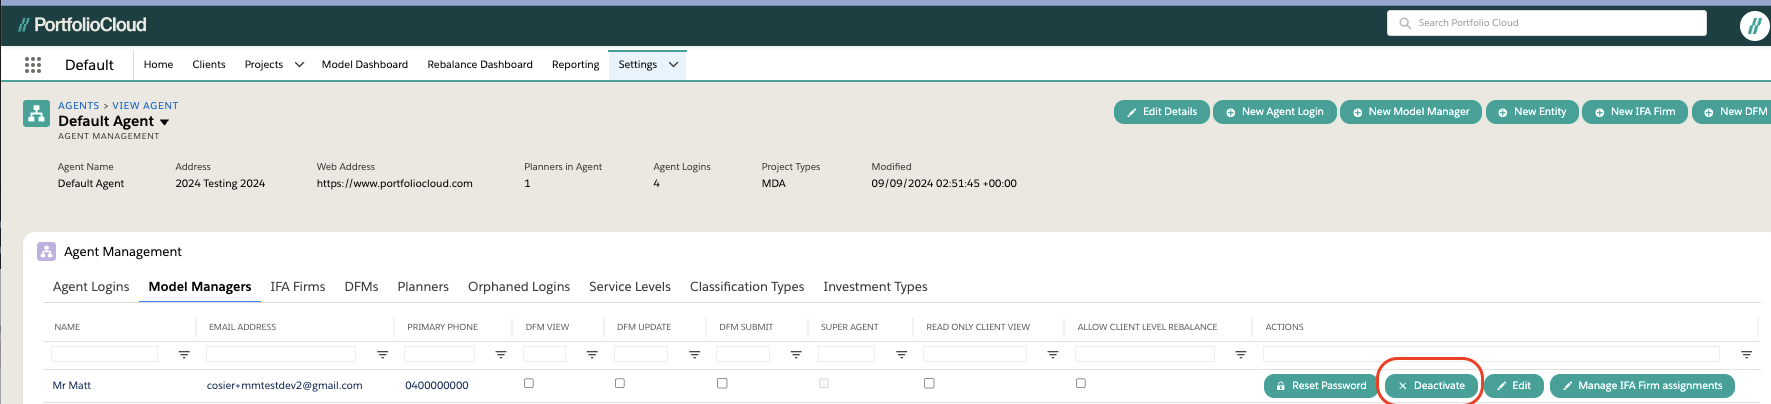The width and height of the screenshot is (1771, 404).
Task: Follow the AGENTS breadcrumb link
Action: click(x=79, y=106)
